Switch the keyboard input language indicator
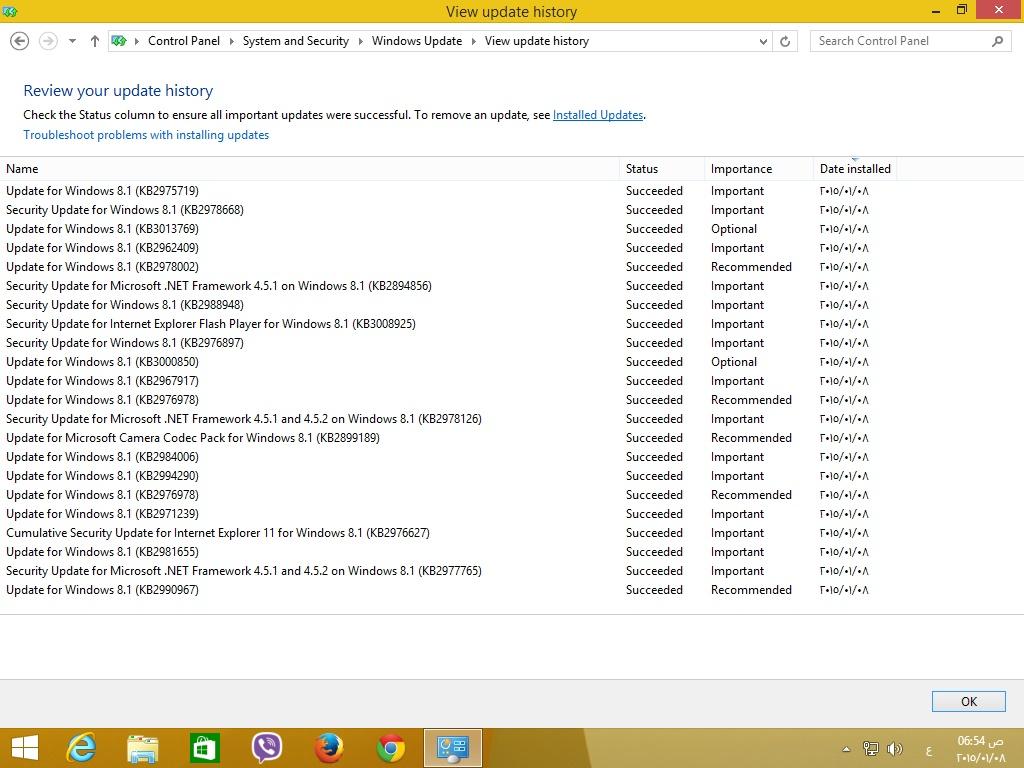This screenshot has height=768, width=1024. (929, 749)
